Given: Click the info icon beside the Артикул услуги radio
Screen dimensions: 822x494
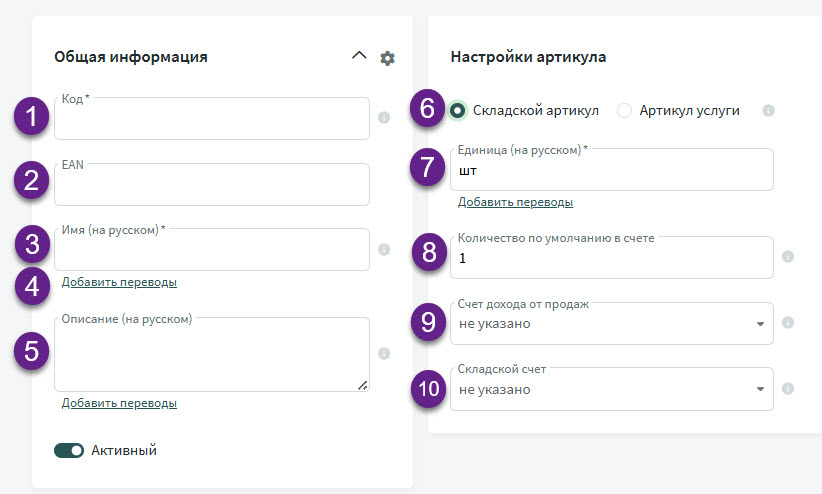Looking at the screenshot, I should (x=768, y=111).
